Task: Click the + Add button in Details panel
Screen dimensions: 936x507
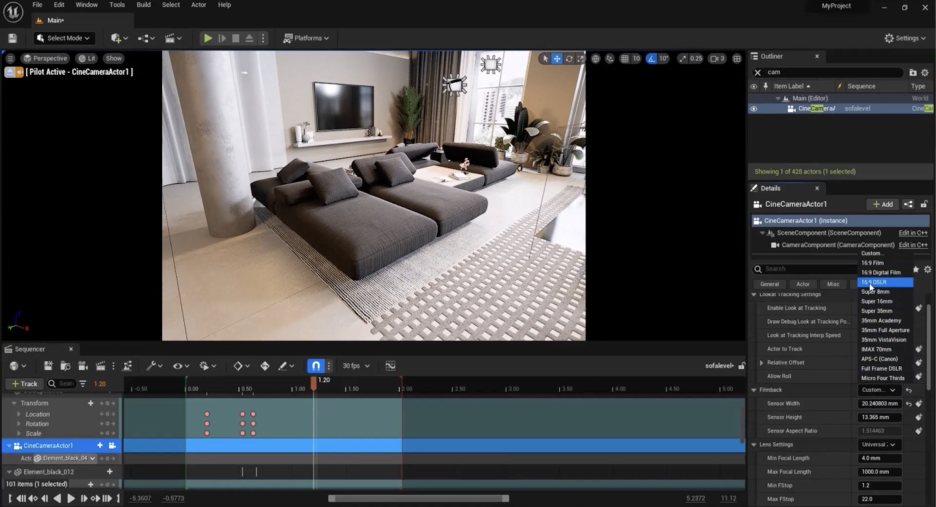Action: click(882, 204)
